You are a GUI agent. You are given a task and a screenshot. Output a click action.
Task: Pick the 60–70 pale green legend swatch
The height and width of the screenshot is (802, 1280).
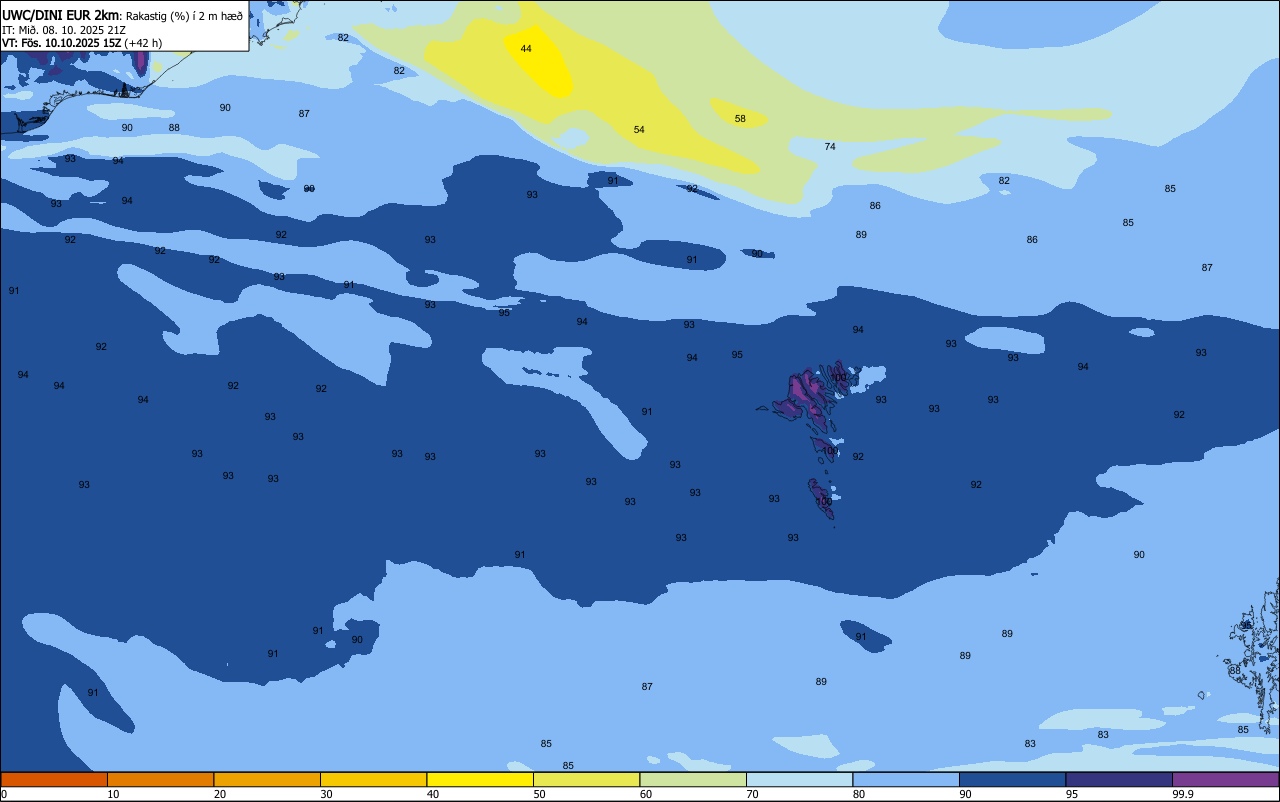tap(693, 779)
